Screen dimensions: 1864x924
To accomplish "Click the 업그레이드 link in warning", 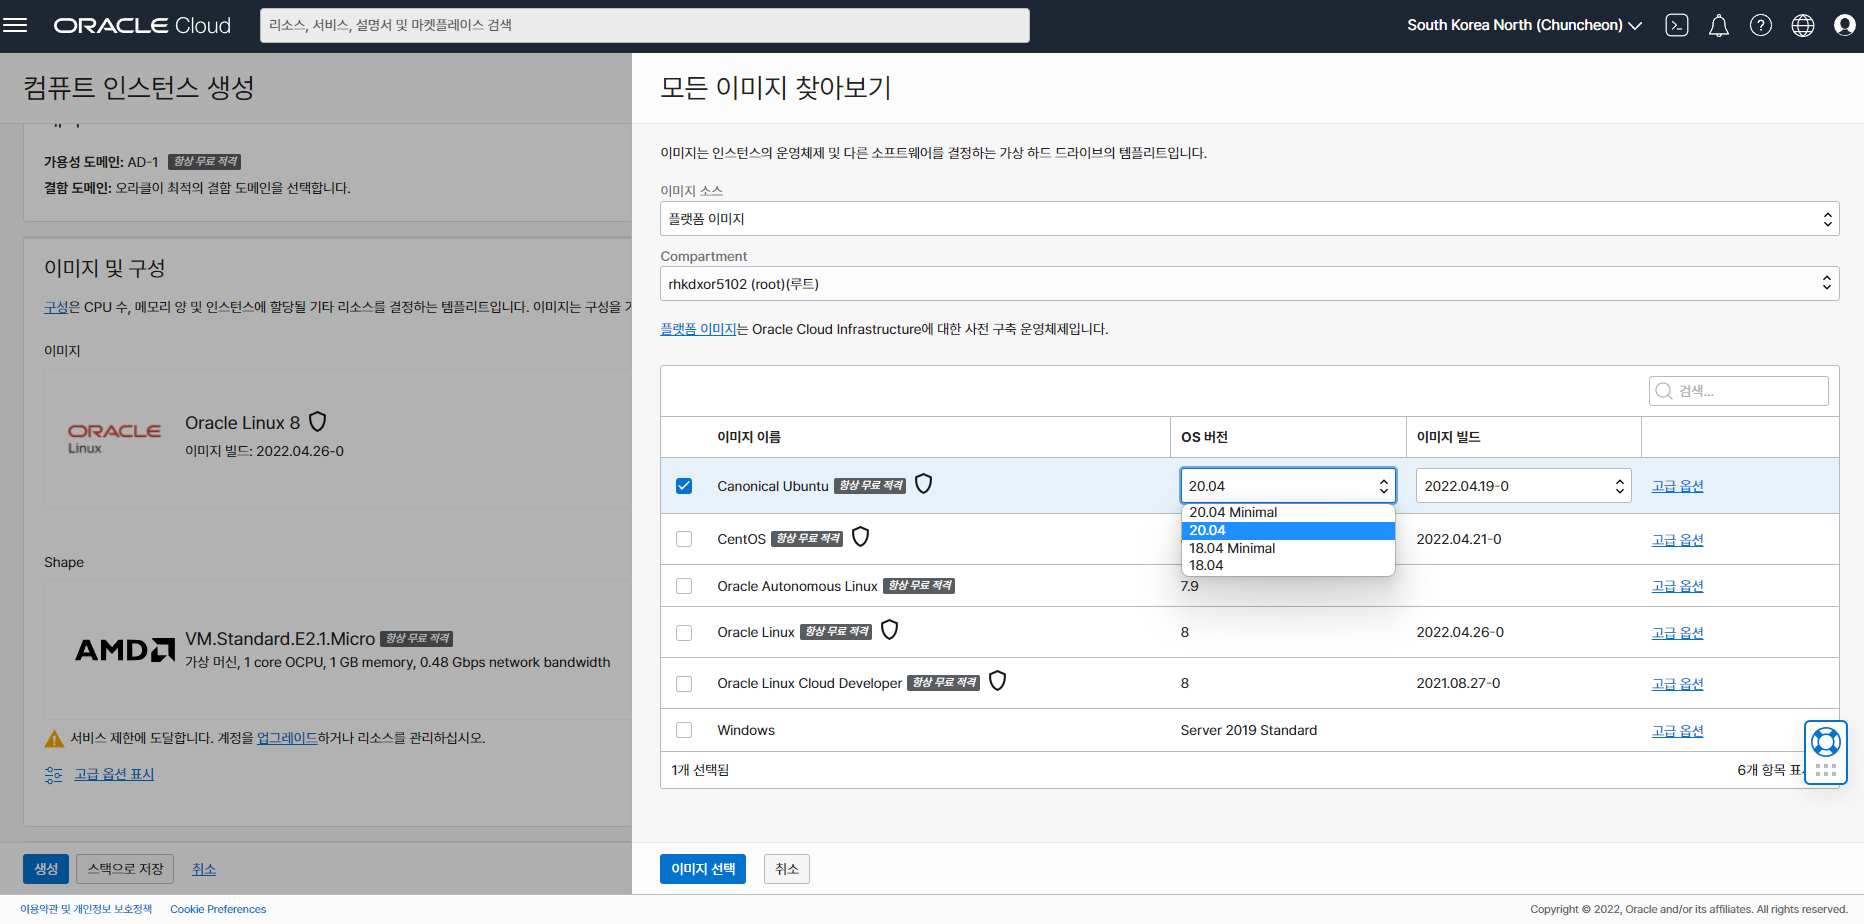I will (x=287, y=738).
